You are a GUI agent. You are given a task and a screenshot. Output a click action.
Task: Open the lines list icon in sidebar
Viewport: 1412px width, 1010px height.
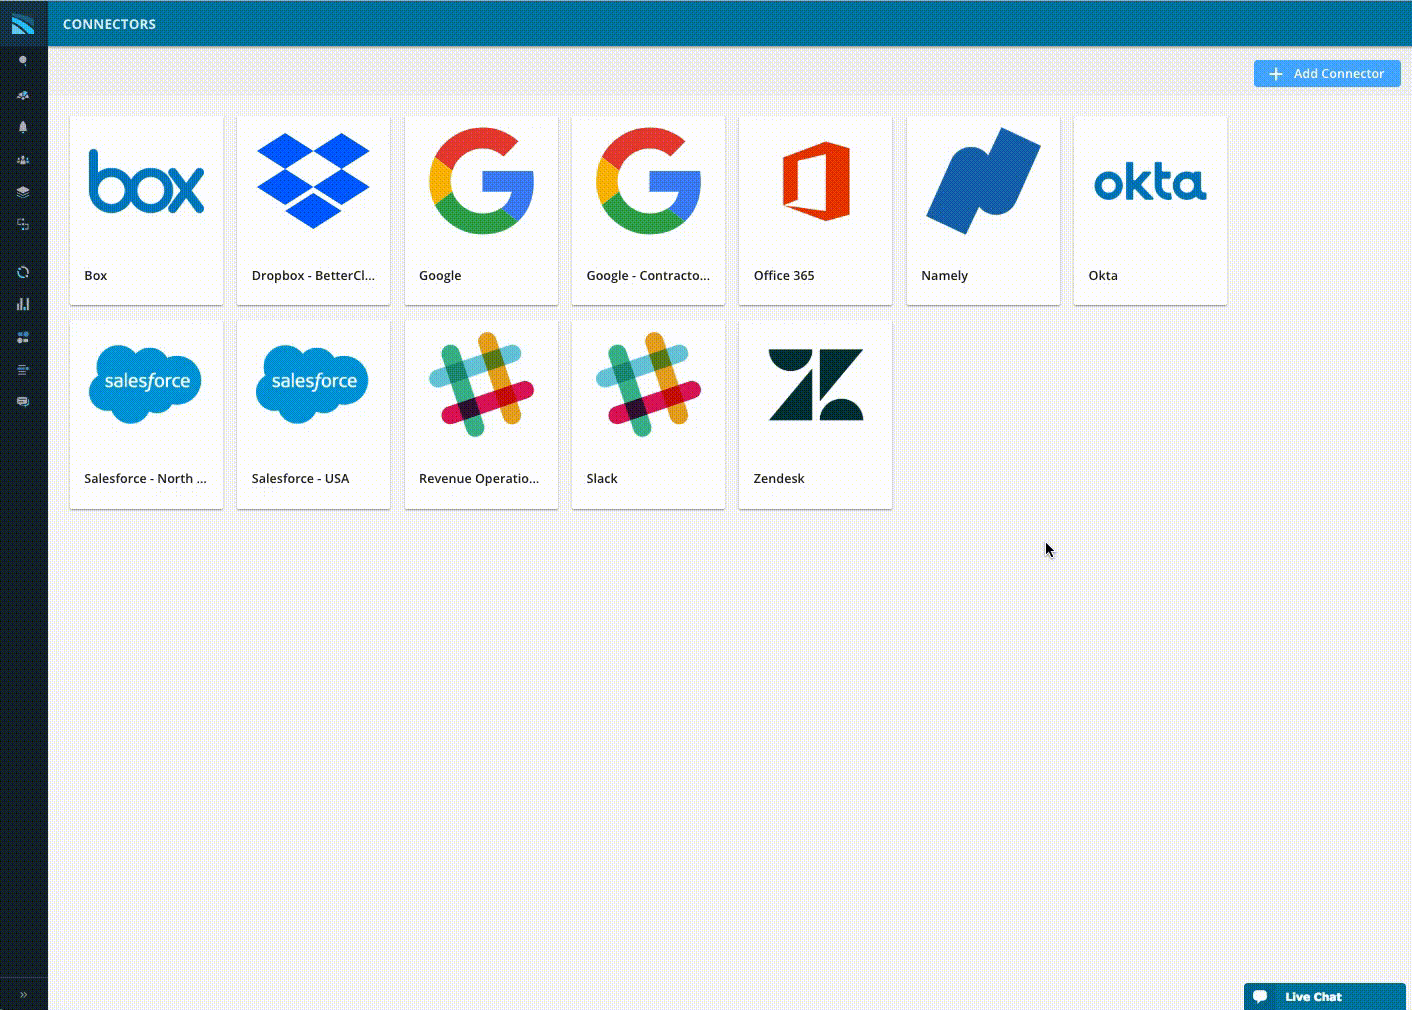[23, 370]
